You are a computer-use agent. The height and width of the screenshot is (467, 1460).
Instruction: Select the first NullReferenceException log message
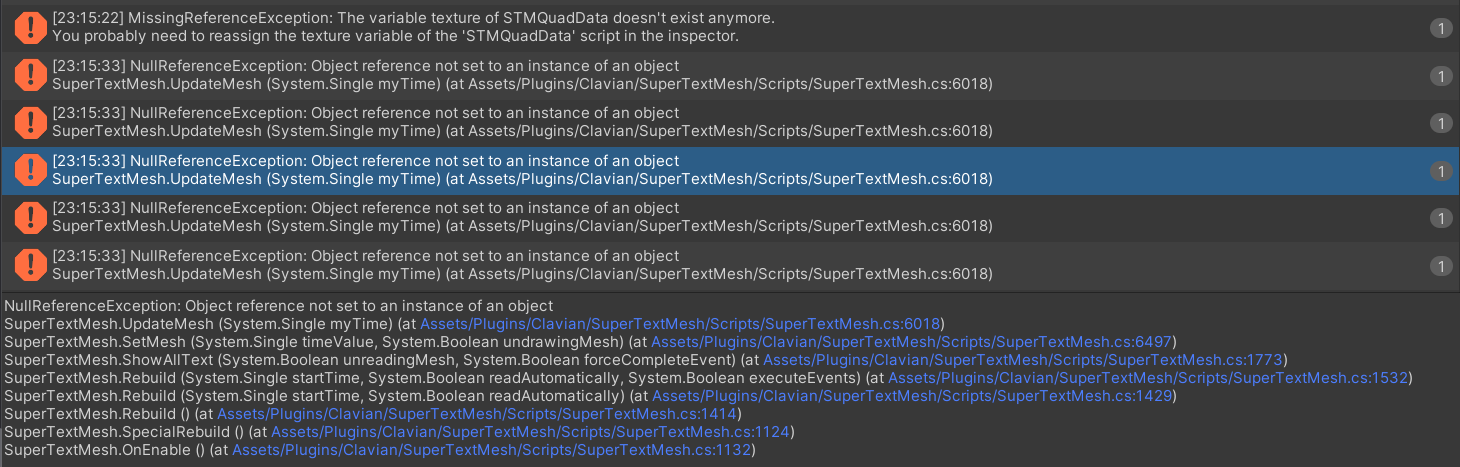tap(520, 75)
